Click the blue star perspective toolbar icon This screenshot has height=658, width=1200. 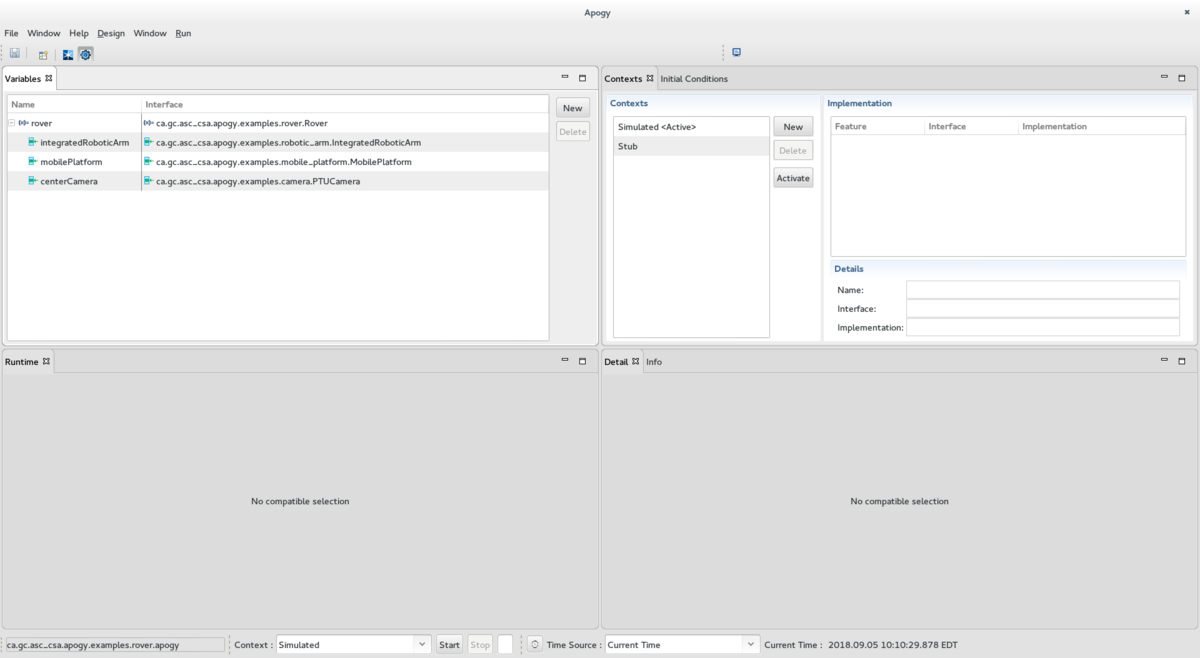[x=68, y=54]
